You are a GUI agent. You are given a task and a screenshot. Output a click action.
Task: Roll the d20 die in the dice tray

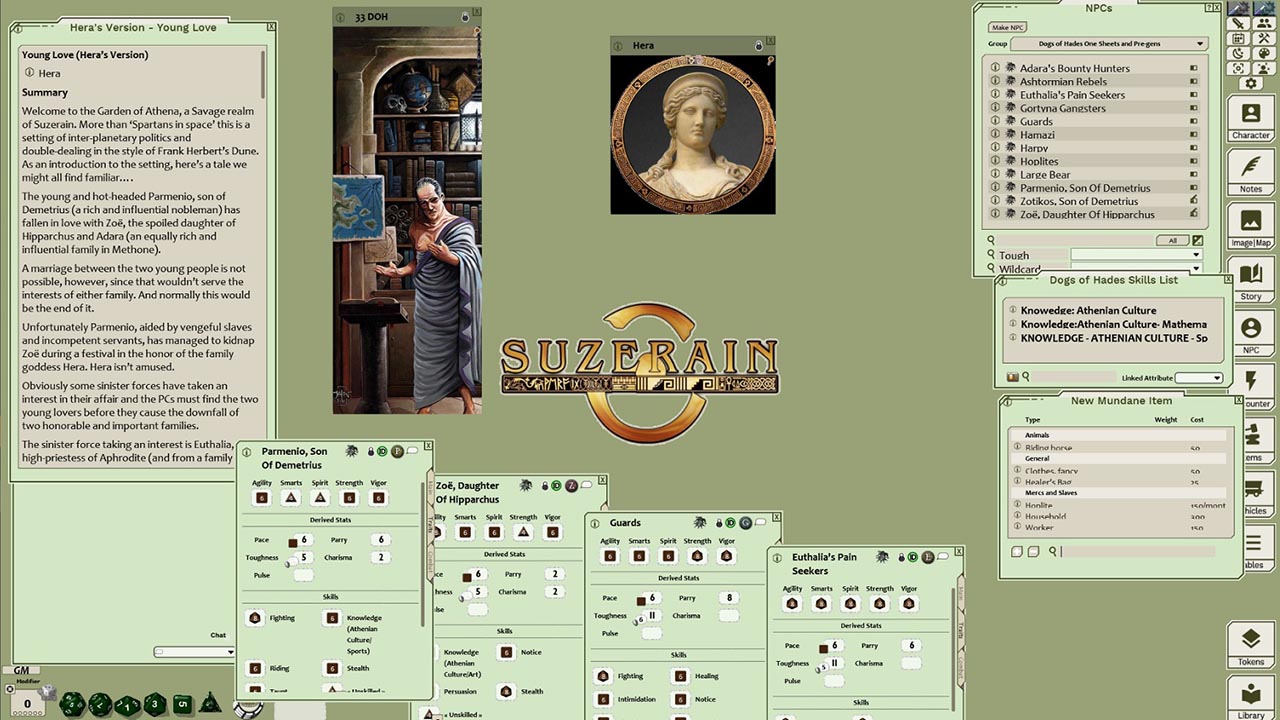point(71,704)
